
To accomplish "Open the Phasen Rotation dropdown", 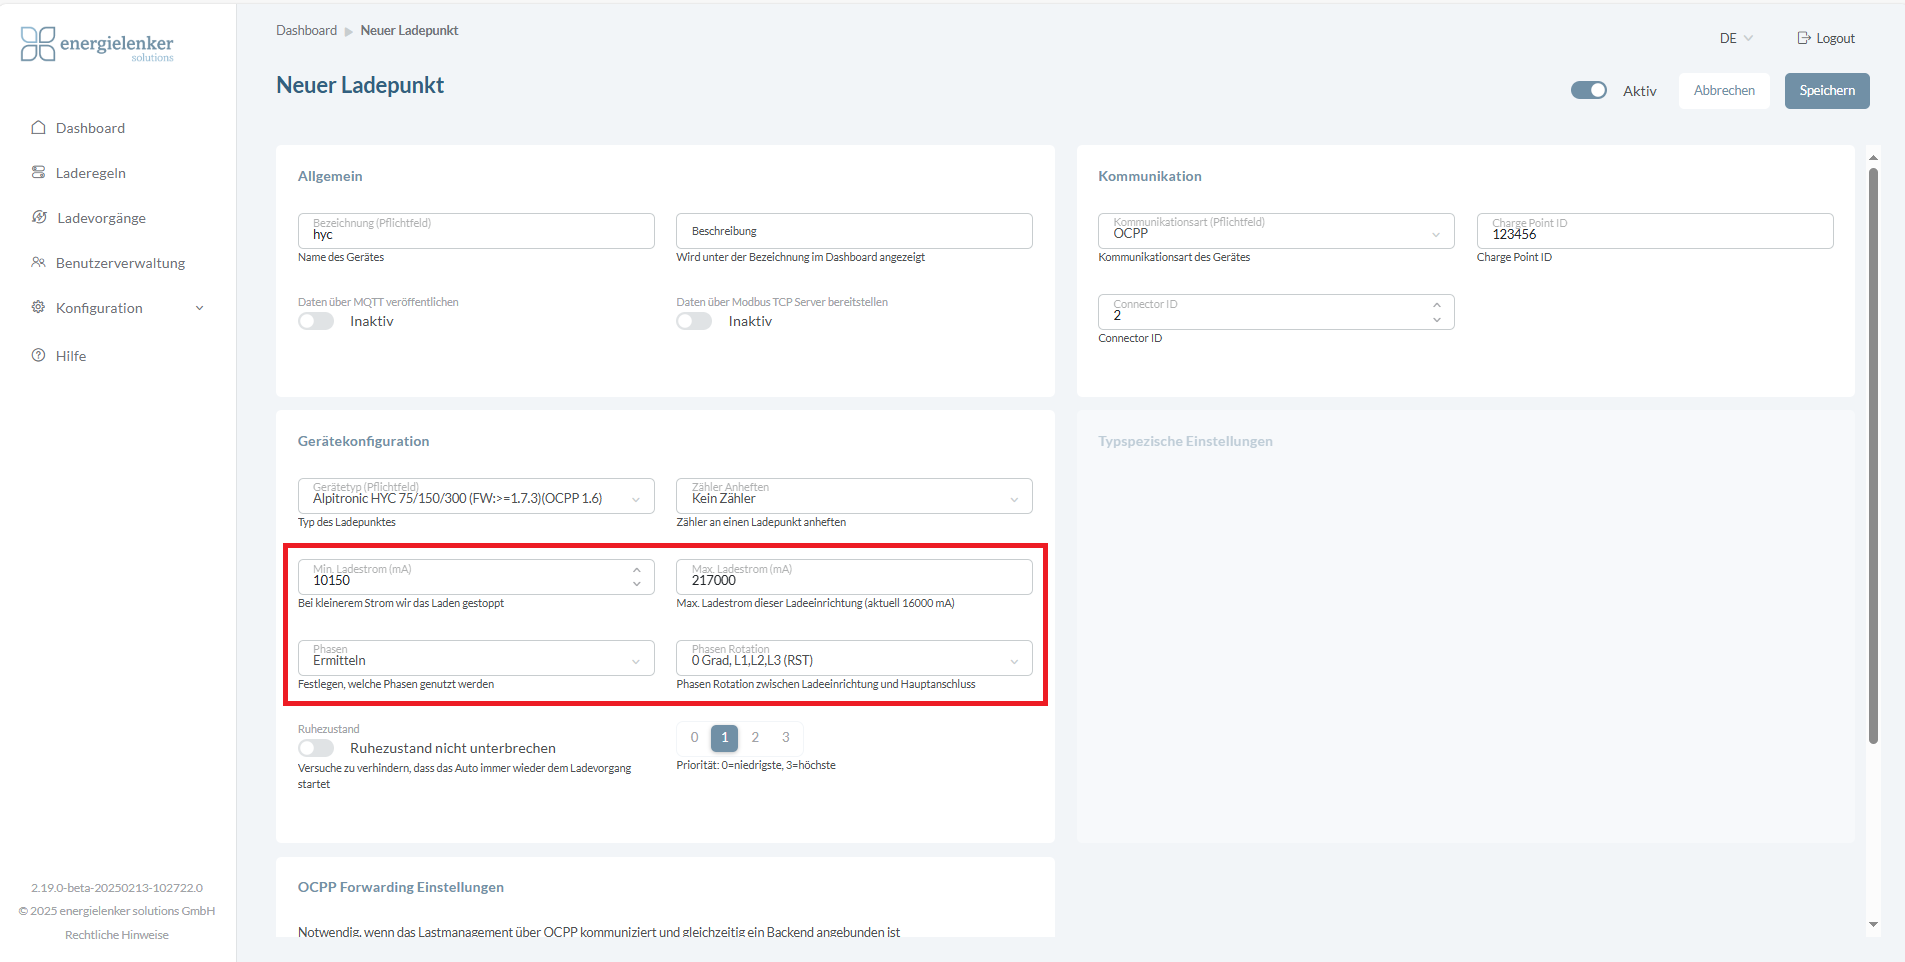I will pos(854,658).
